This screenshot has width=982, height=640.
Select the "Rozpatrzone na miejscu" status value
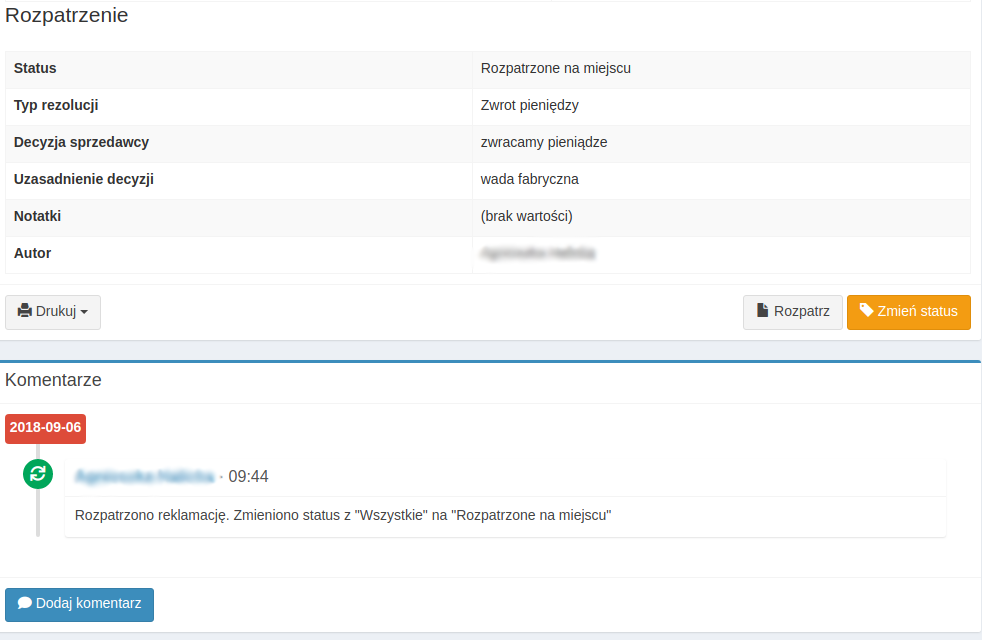[555, 69]
